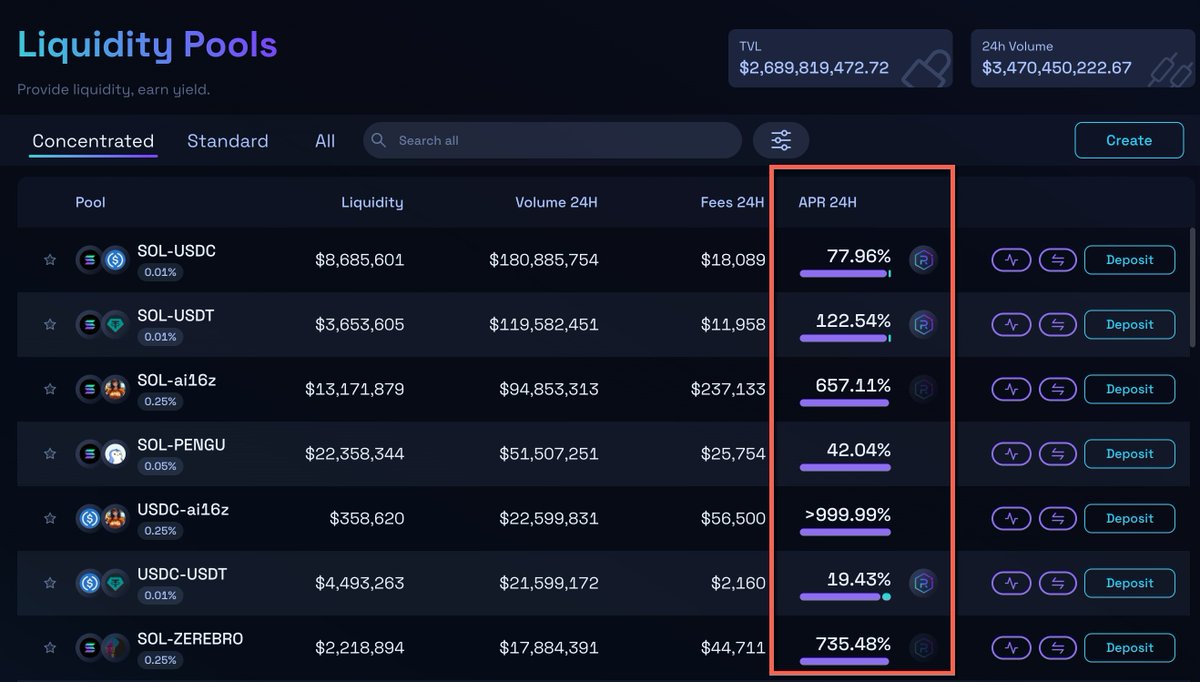The height and width of the screenshot is (682, 1200).
Task: Deposit into the SOL-USDC pool
Action: tap(1130, 260)
